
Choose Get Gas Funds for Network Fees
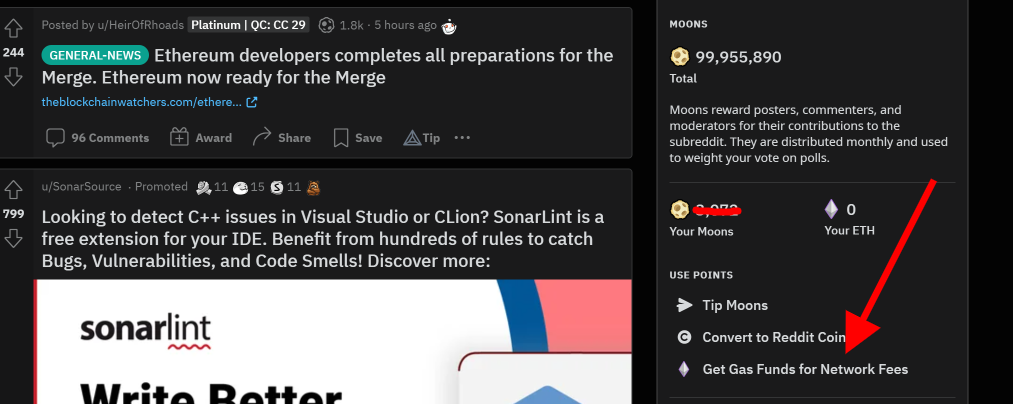[x=804, y=369]
